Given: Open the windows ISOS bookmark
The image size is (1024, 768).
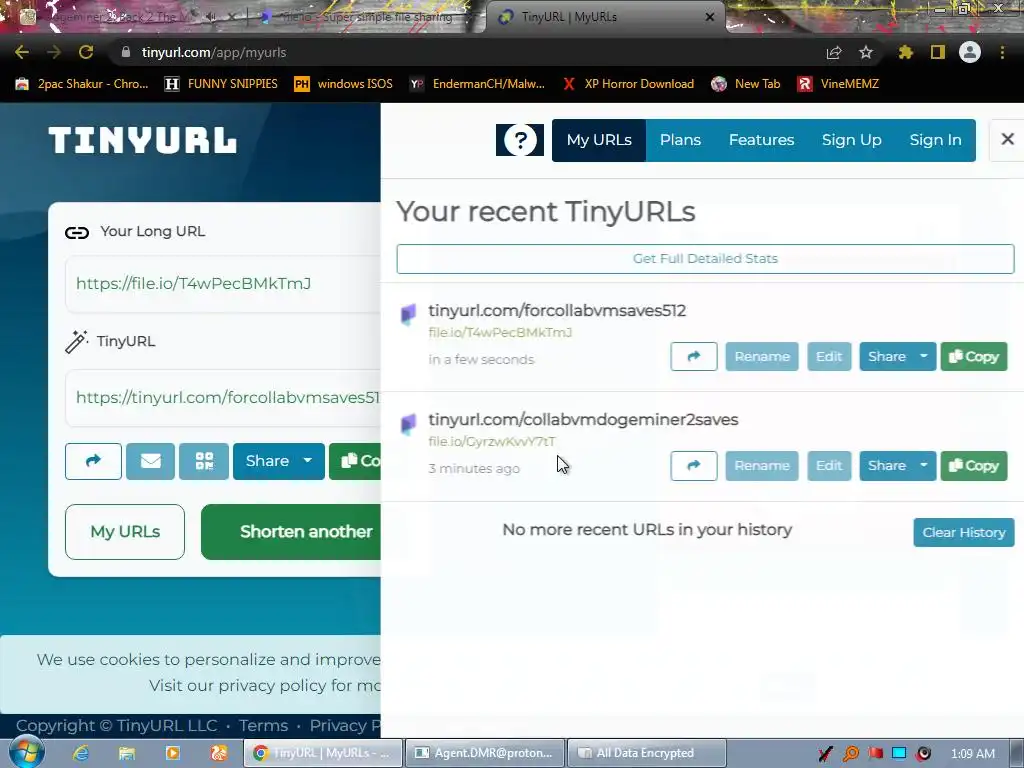Looking at the screenshot, I should tap(344, 84).
